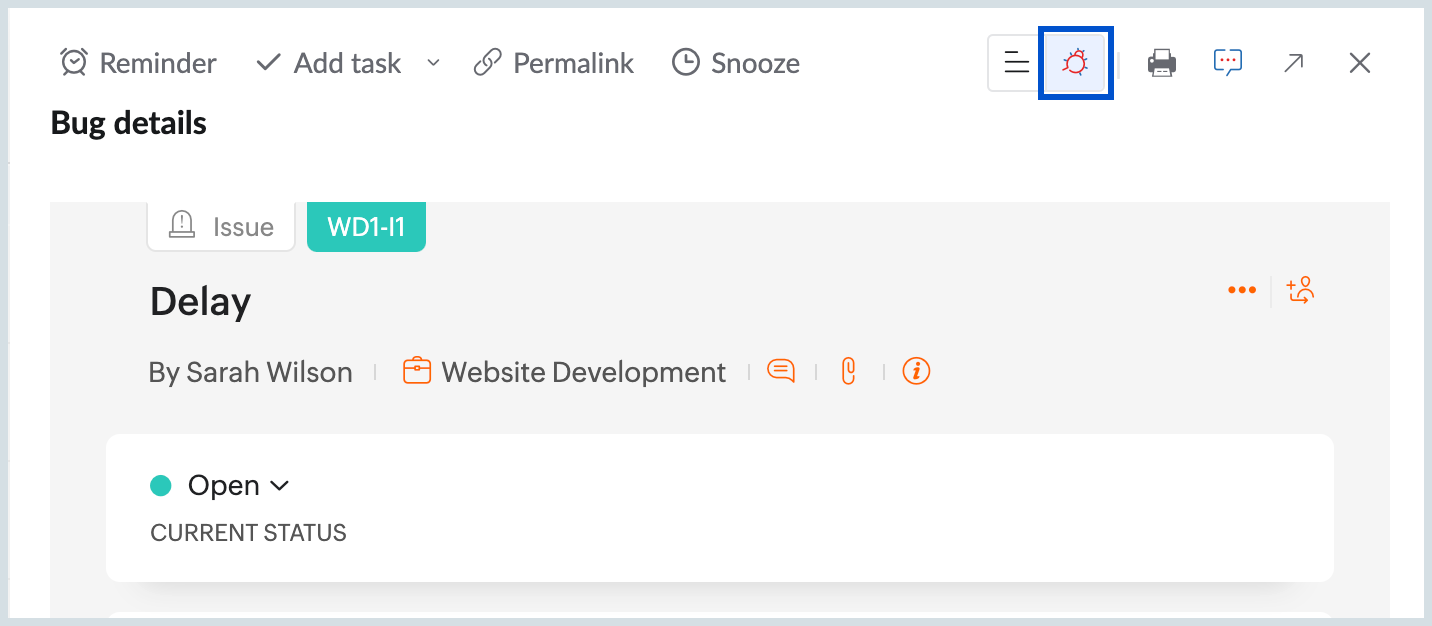Show the orange info circle icon
Image resolution: width=1432 pixels, height=626 pixels.
916,372
